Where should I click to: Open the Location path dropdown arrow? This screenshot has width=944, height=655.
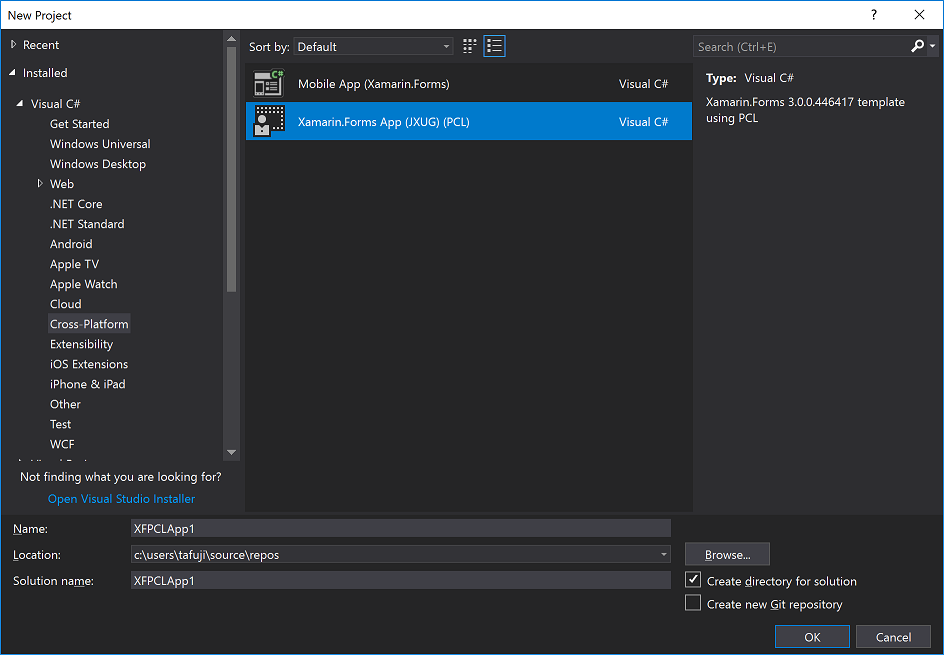coord(663,554)
